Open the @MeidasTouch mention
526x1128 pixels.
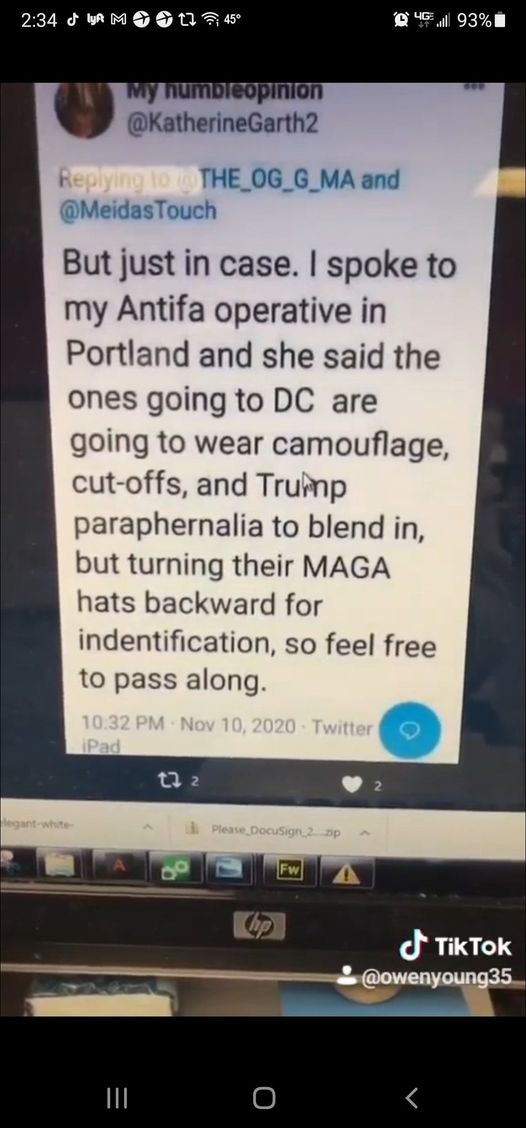tap(137, 210)
